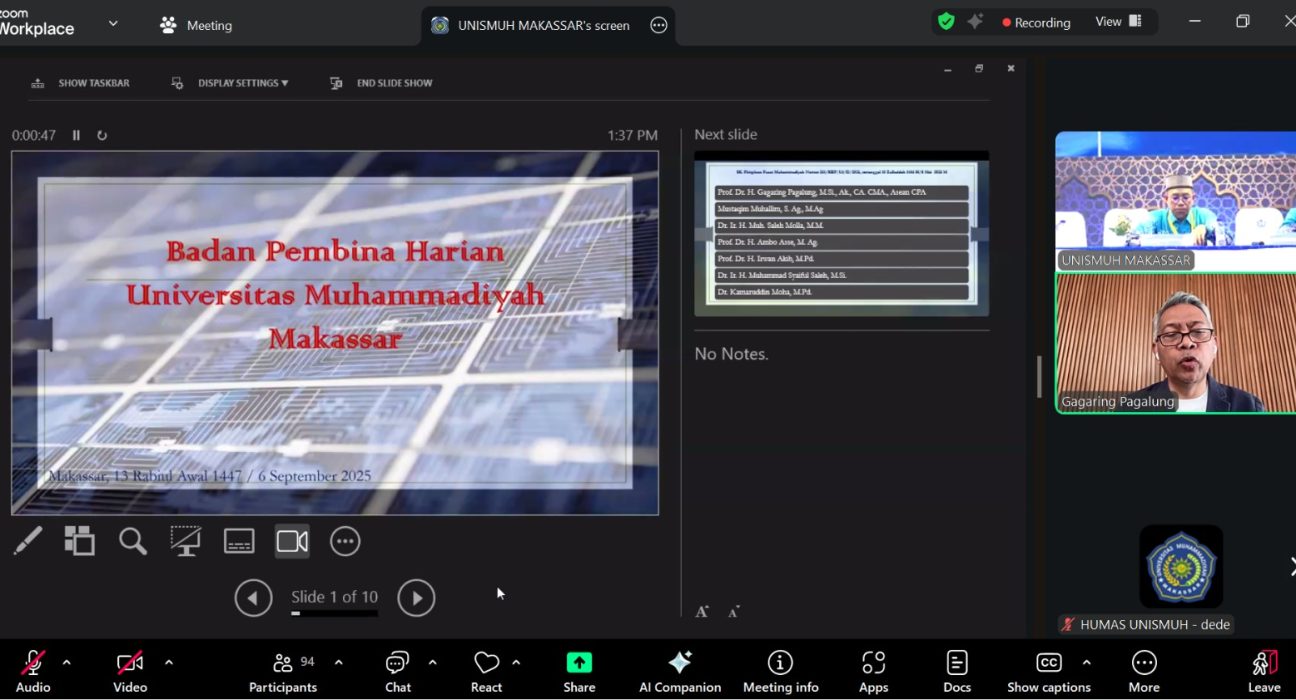Click the 1:37 PM clock text
The width and height of the screenshot is (1296, 700).
[632, 135]
